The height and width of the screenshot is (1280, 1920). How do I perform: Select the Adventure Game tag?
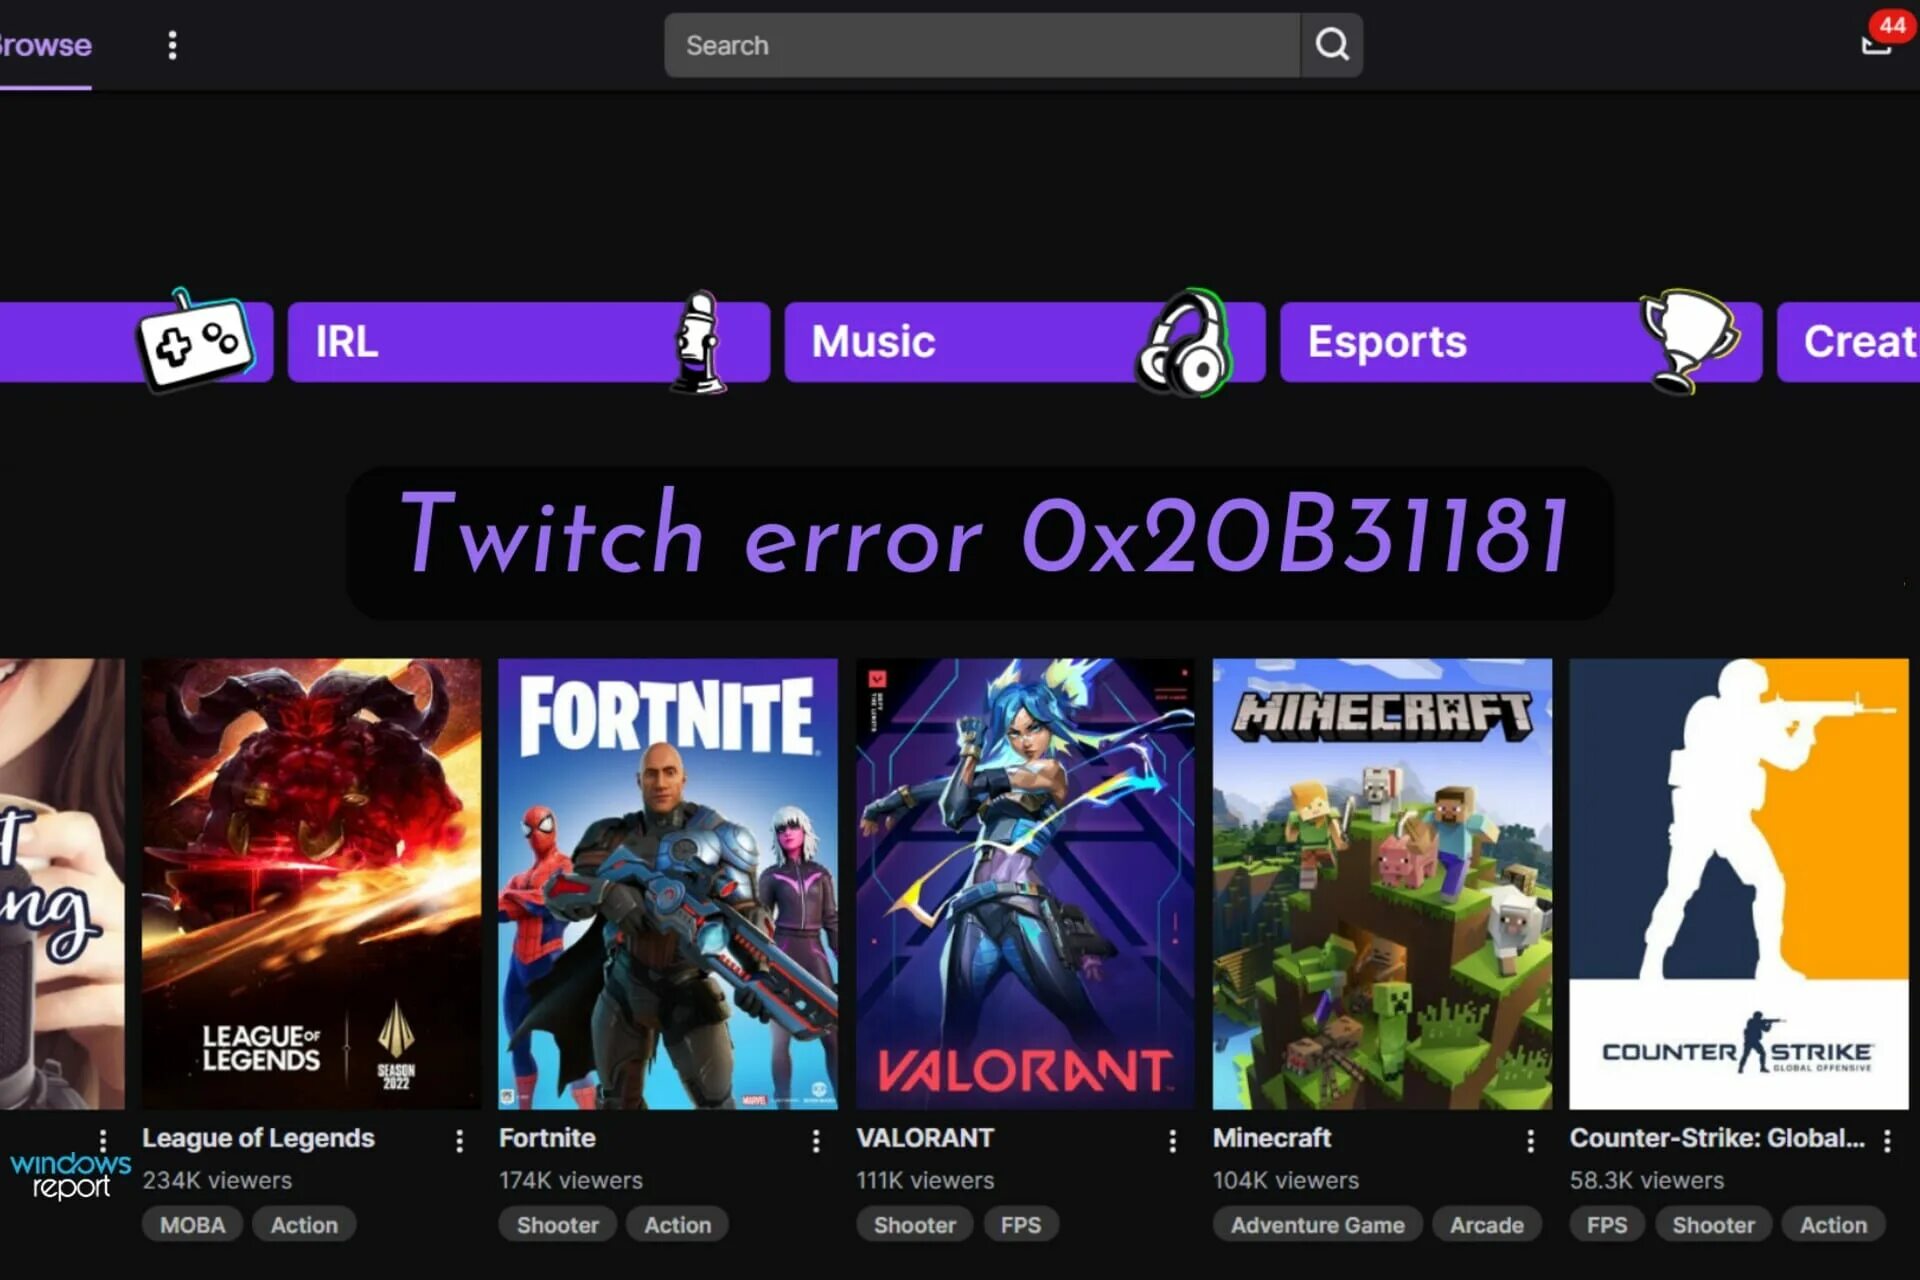[x=1317, y=1225]
